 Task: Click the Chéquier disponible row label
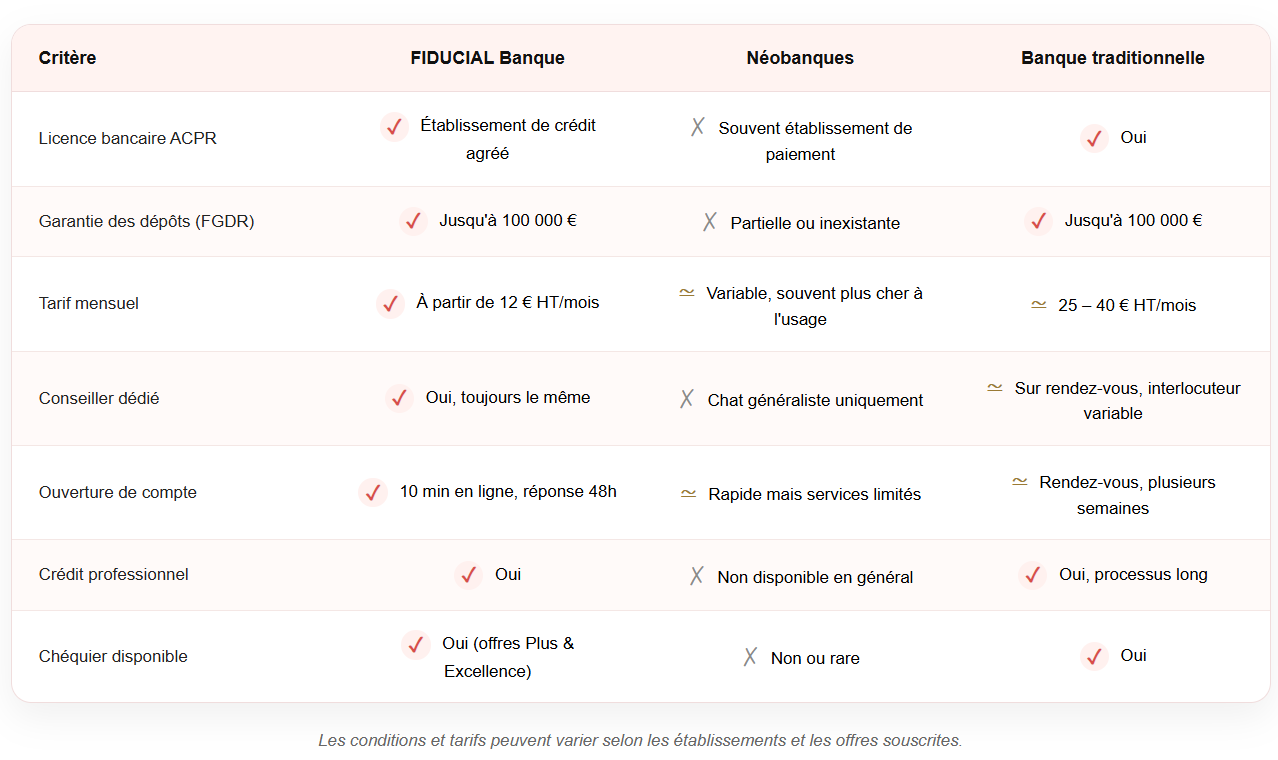pos(113,656)
